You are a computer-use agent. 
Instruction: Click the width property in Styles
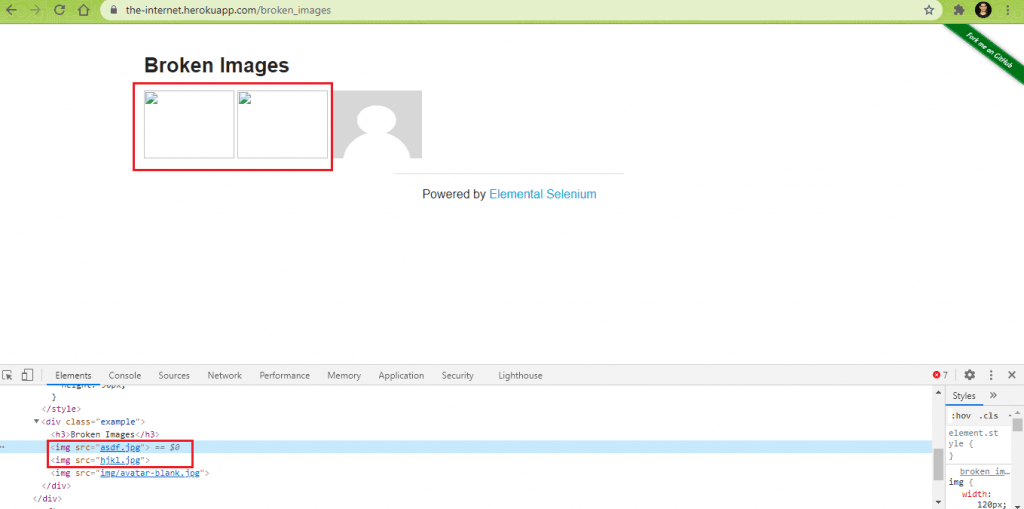(975, 495)
